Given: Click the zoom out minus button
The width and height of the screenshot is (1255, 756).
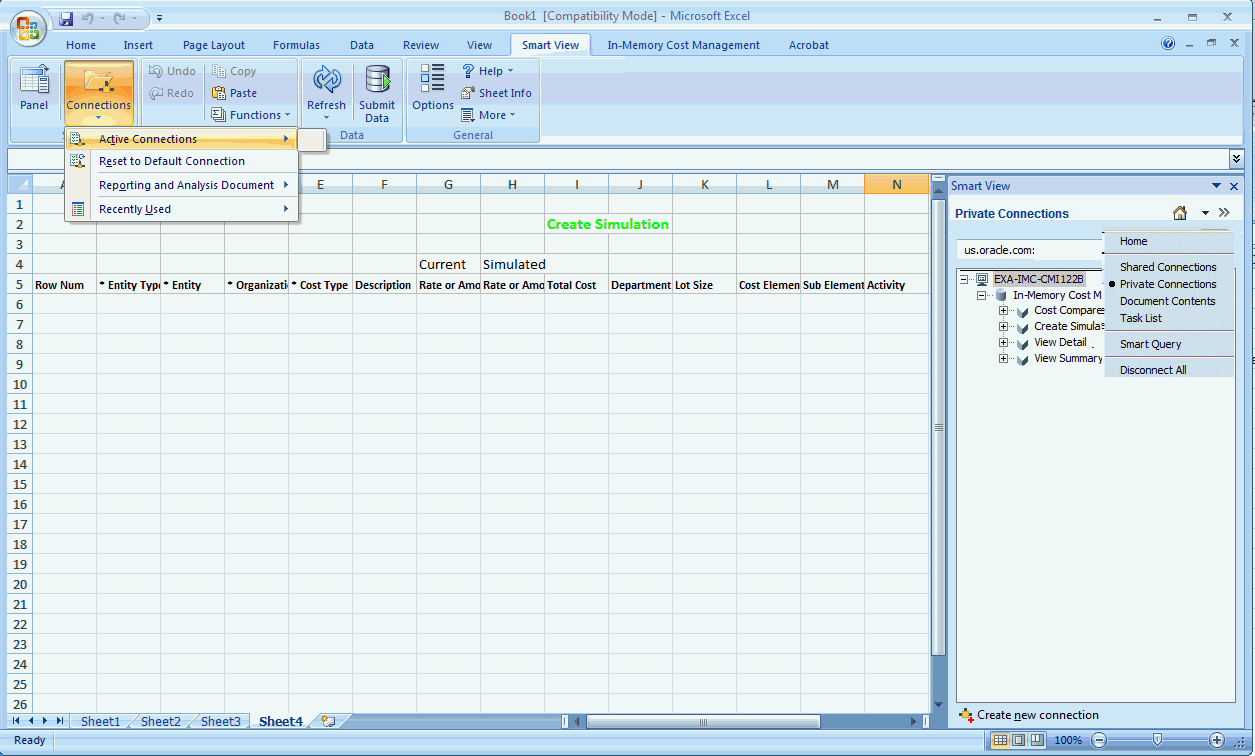Looking at the screenshot, I should pos(1099,740).
